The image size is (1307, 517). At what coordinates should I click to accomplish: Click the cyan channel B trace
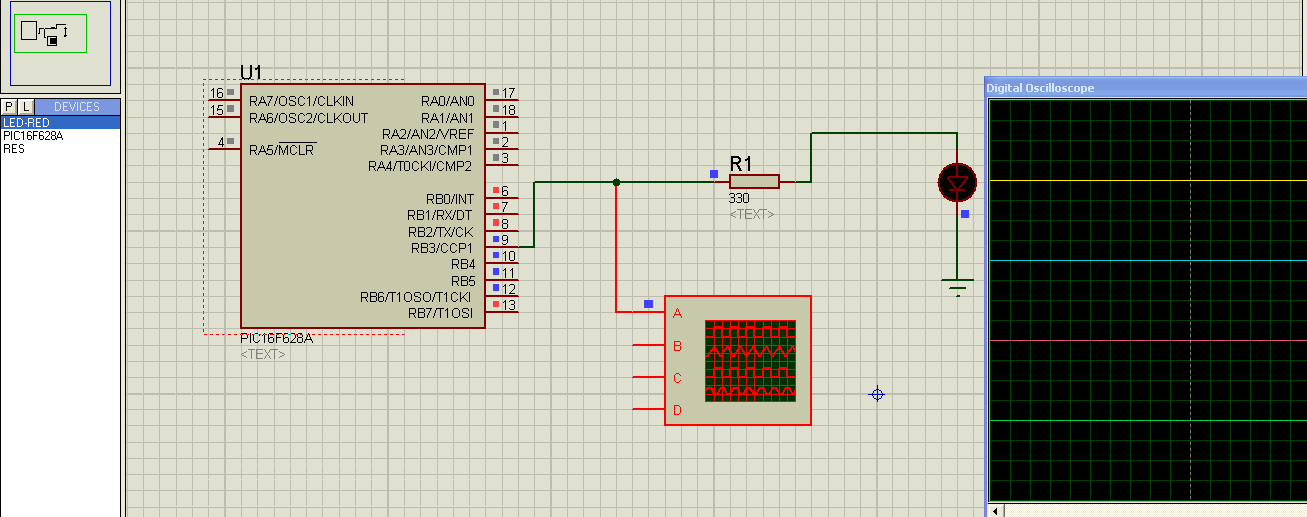click(x=1148, y=260)
